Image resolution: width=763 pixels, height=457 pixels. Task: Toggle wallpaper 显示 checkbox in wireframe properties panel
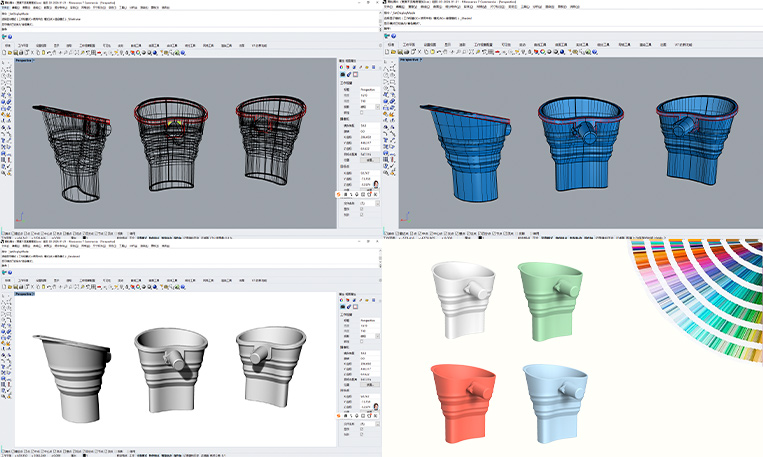click(x=362, y=209)
